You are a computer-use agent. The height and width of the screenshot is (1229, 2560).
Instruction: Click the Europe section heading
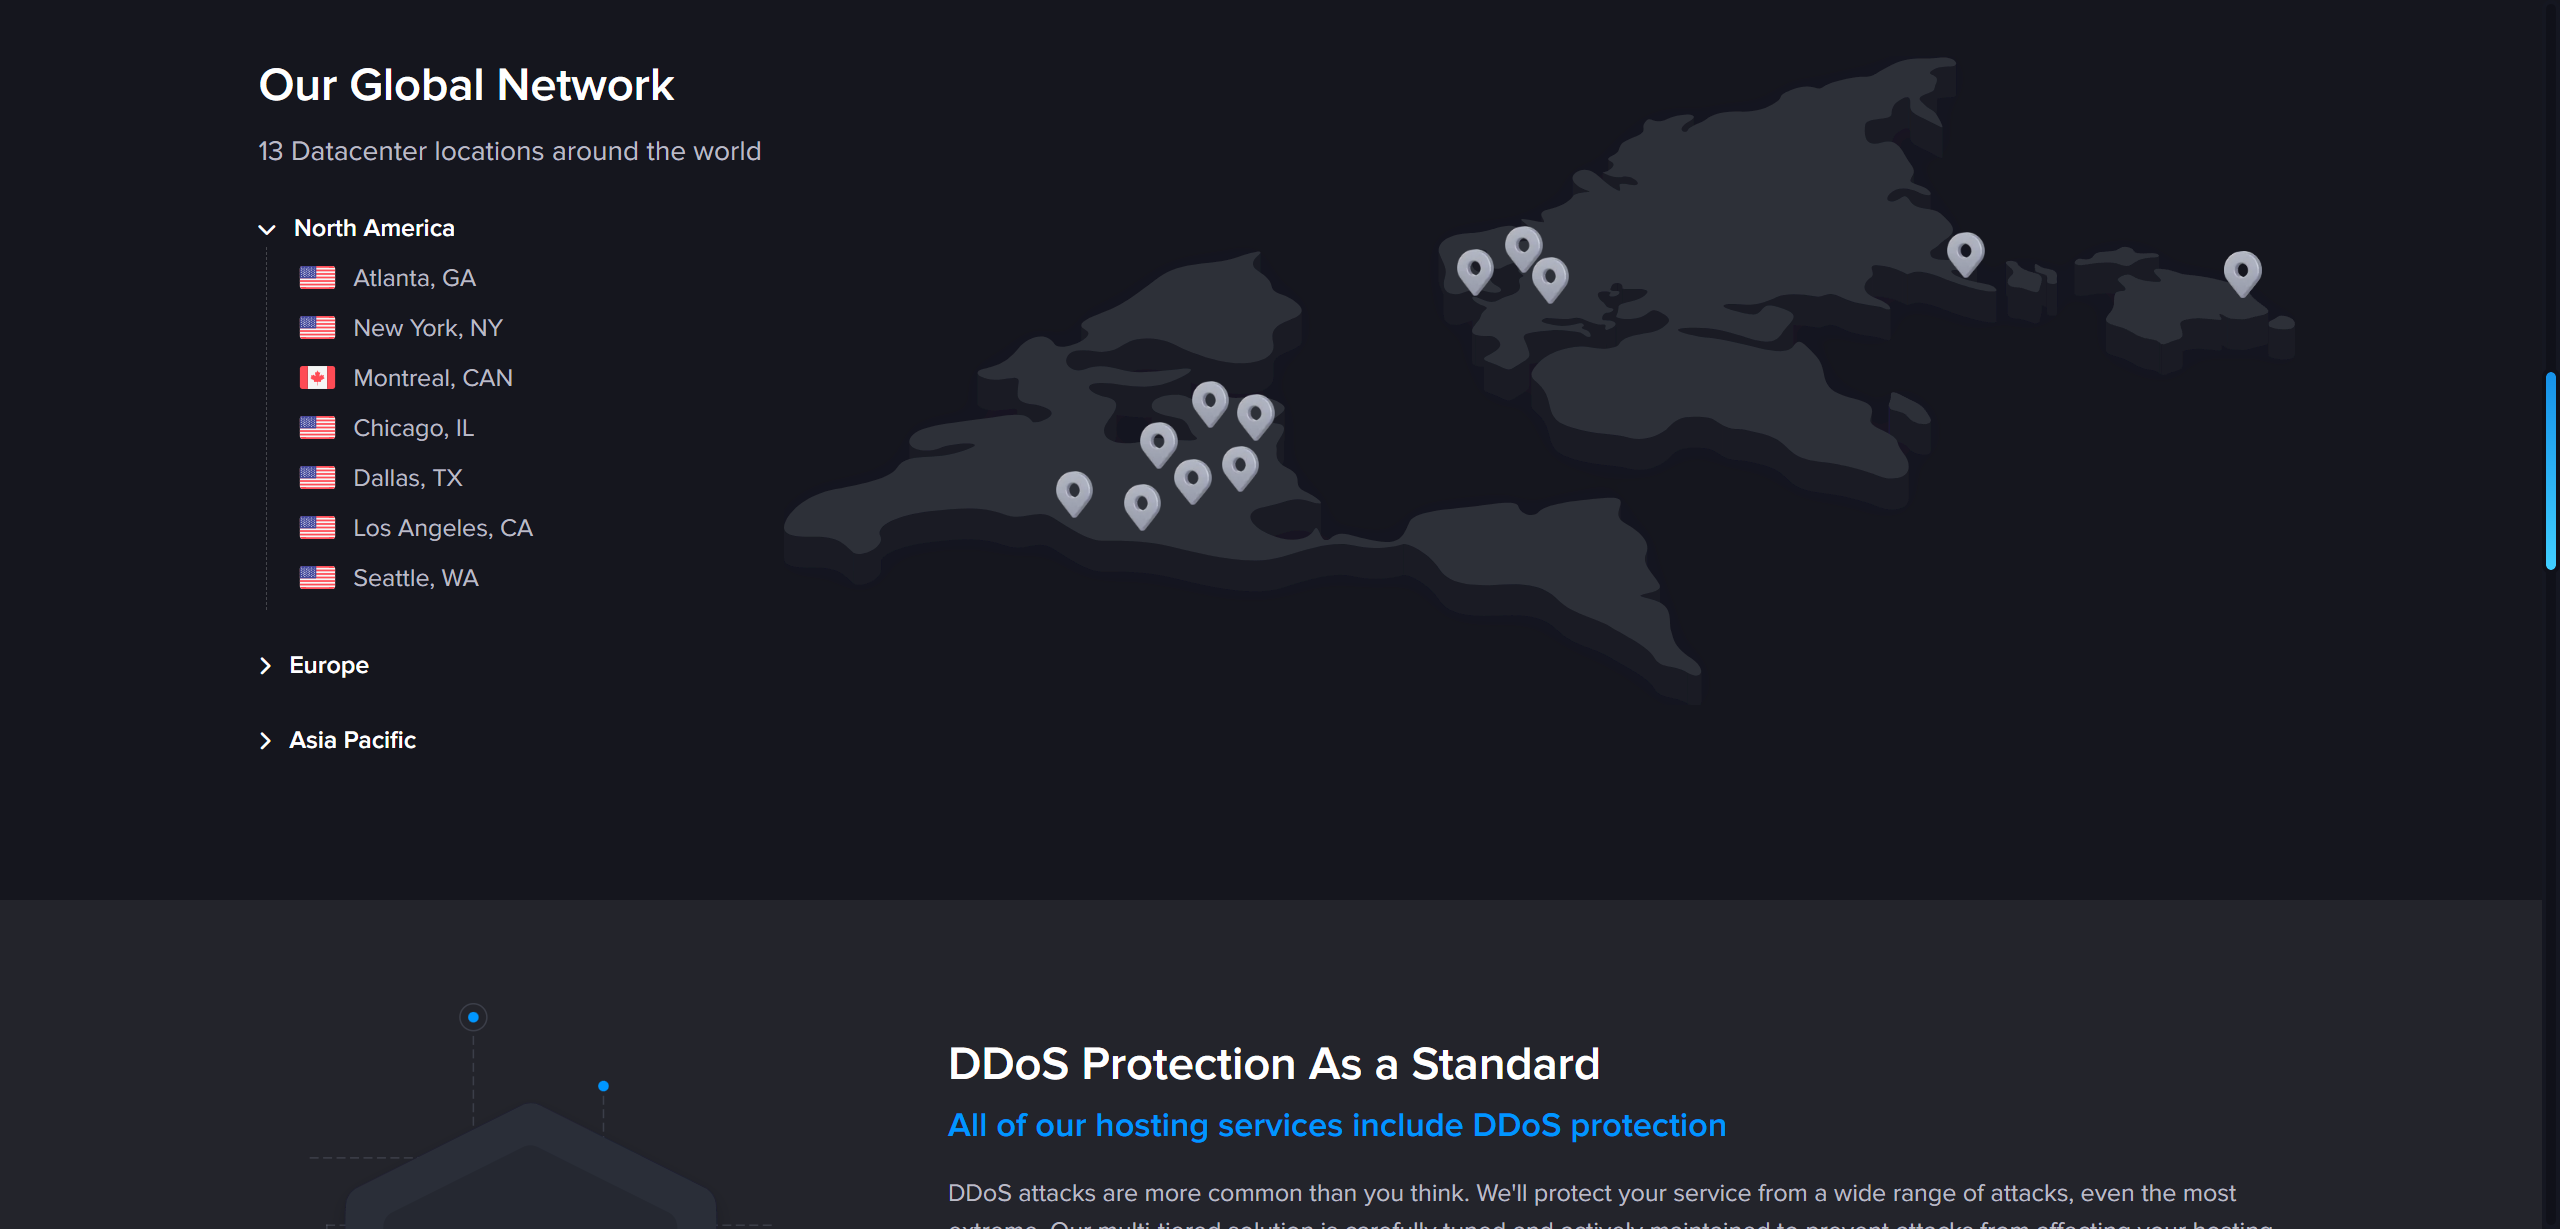point(329,666)
